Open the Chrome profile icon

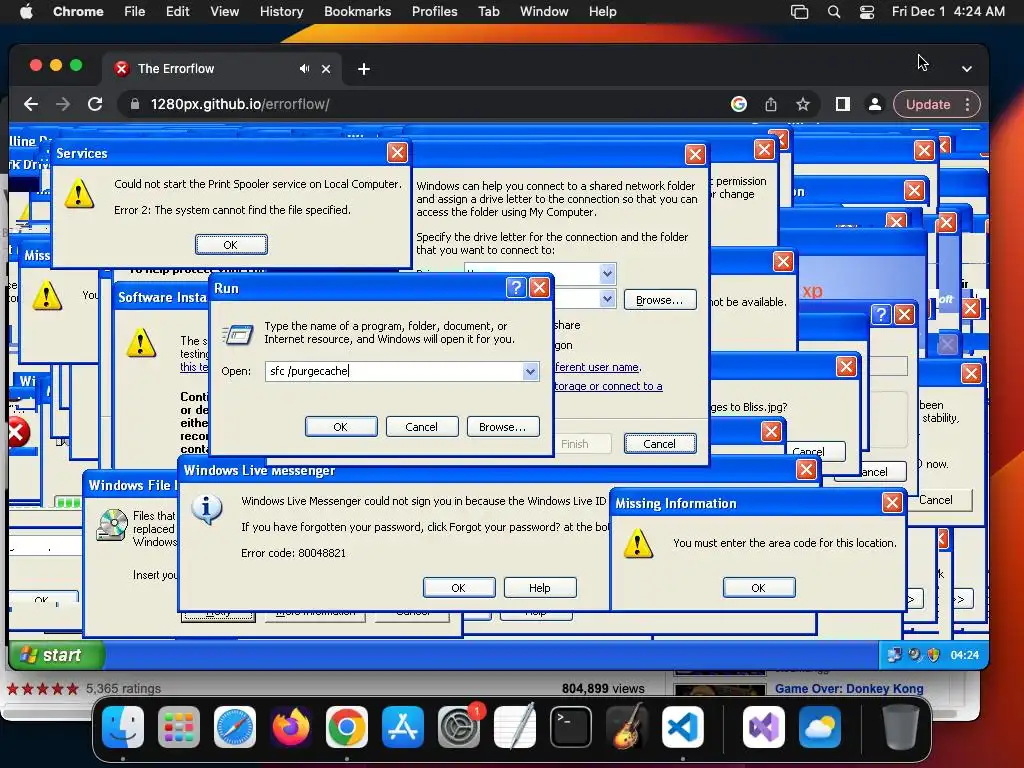click(x=874, y=104)
